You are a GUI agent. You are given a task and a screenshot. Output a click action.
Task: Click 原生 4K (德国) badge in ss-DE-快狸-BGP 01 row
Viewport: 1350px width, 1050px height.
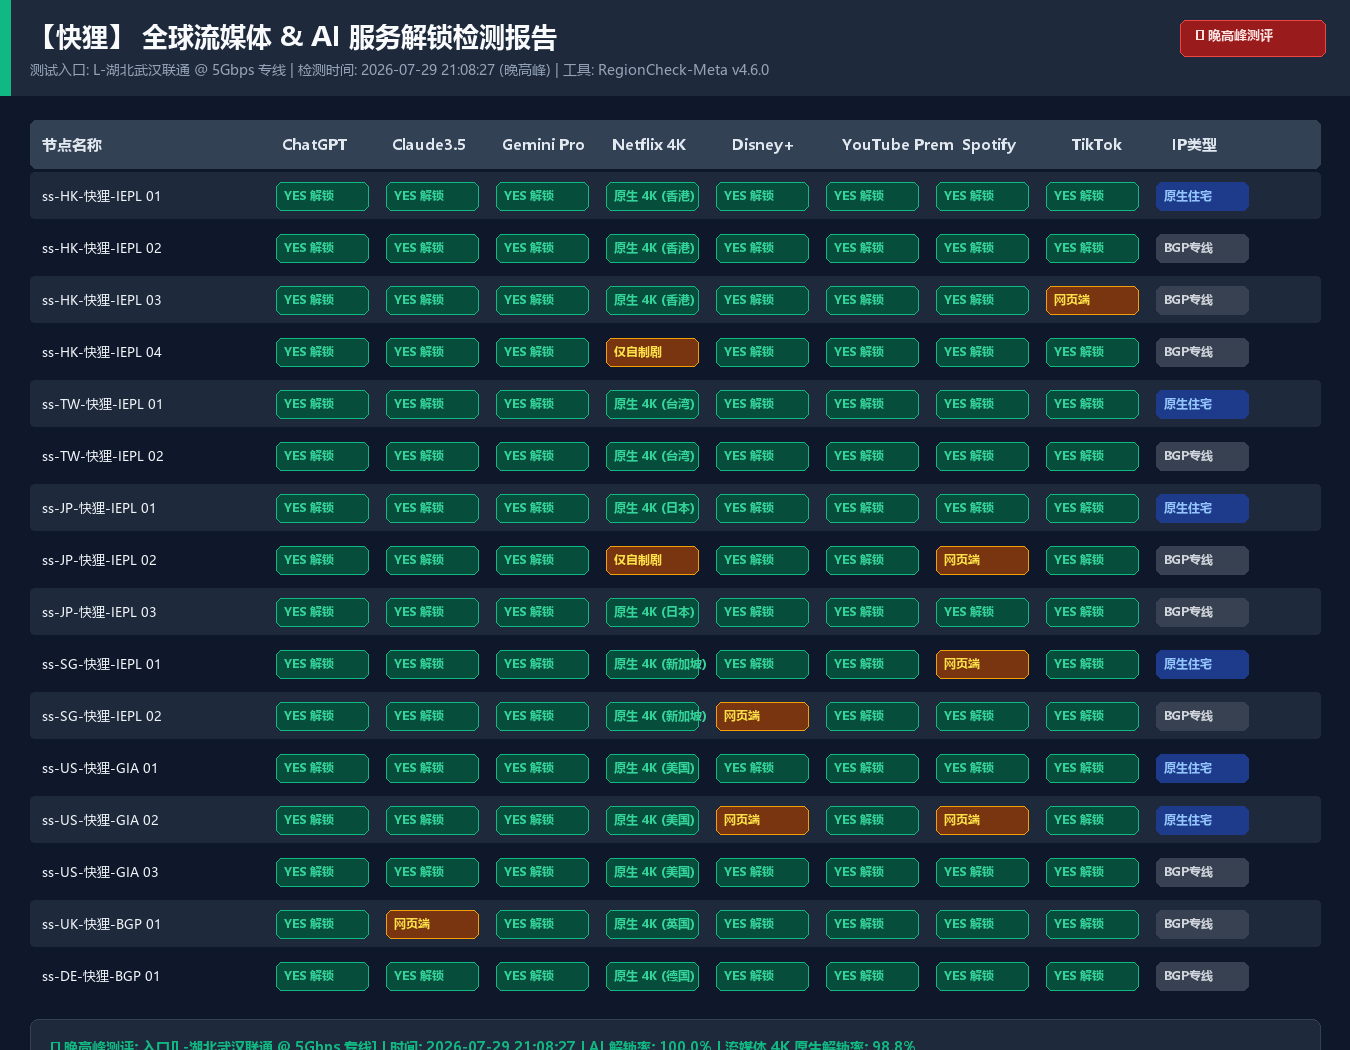click(652, 976)
